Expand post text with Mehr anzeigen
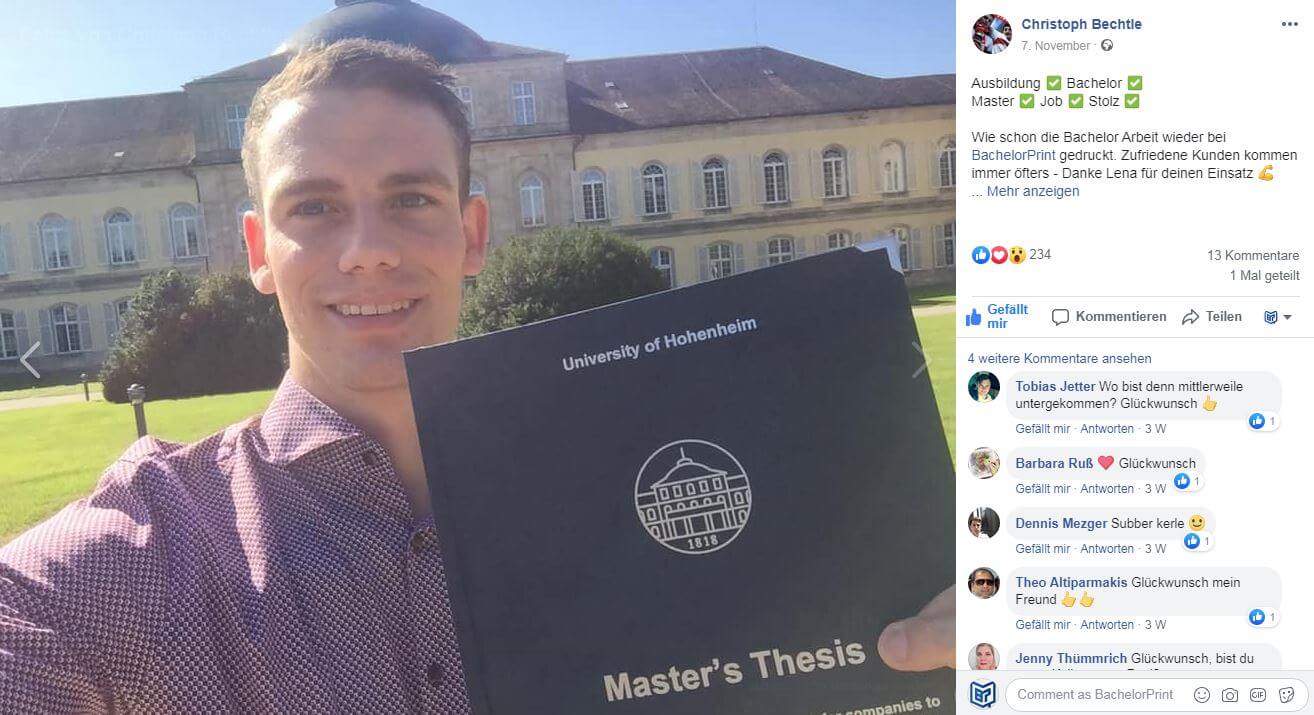 click(1033, 191)
